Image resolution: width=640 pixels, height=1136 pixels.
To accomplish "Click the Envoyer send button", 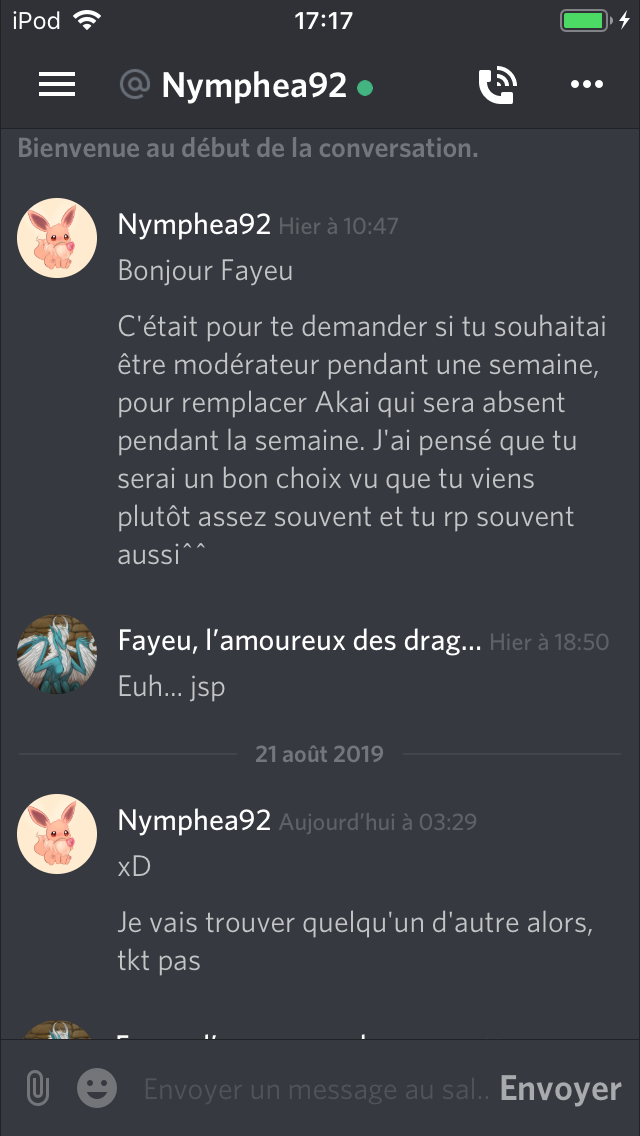I will click(x=560, y=1089).
